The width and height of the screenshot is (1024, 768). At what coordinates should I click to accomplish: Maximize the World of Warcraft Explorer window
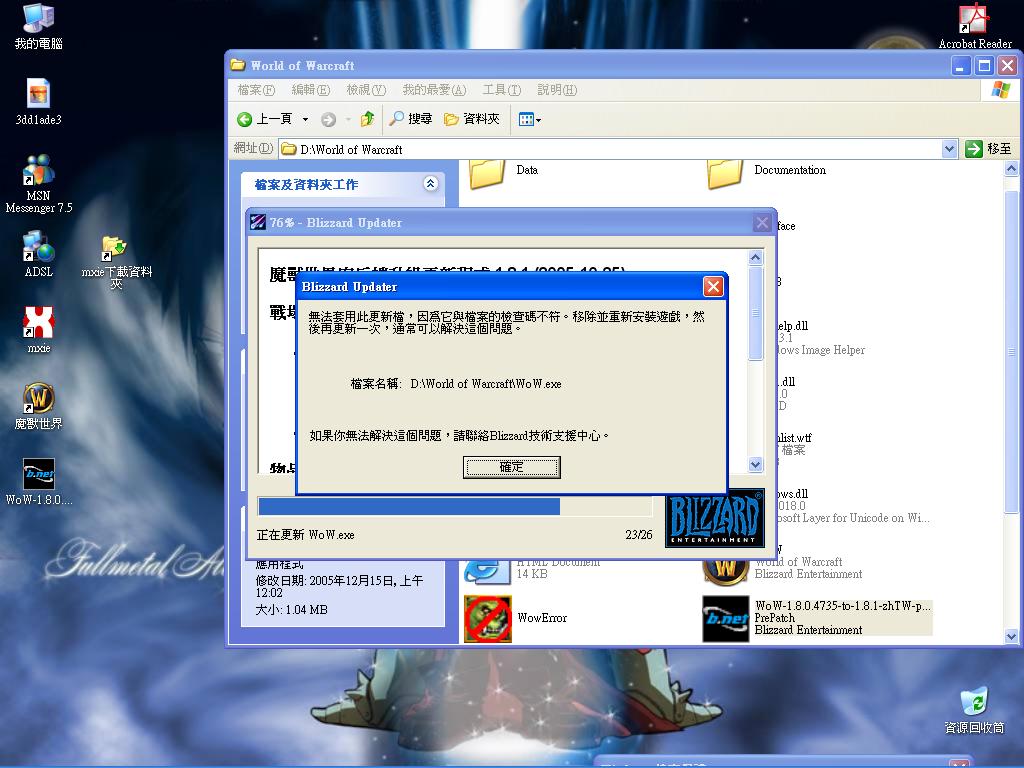click(x=984, y=65)
